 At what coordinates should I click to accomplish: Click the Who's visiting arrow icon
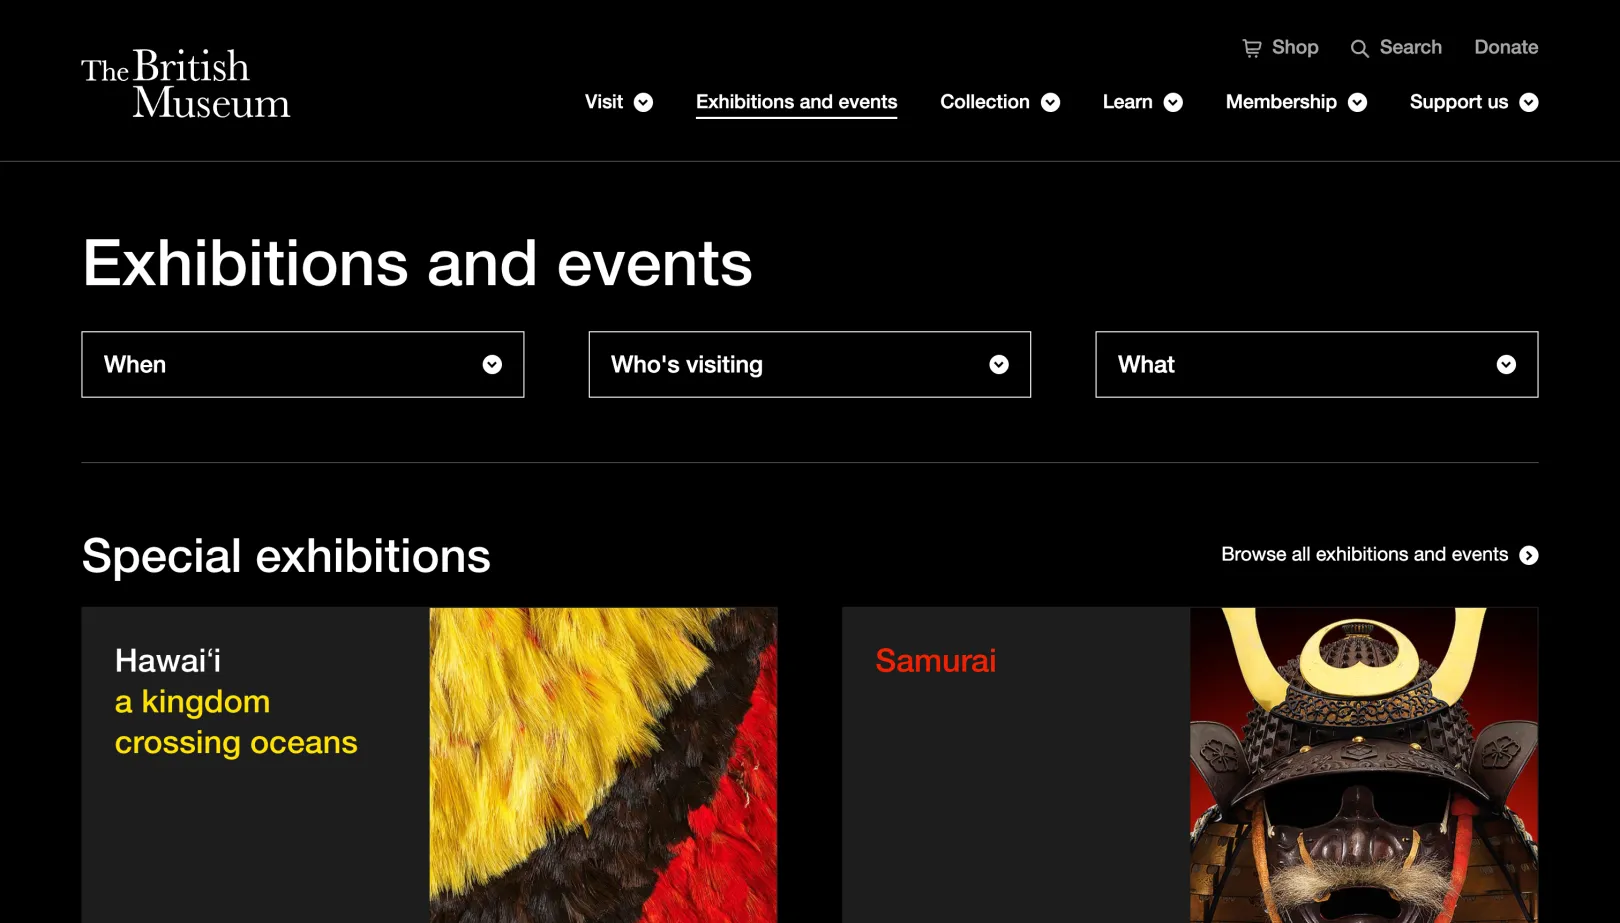[999, 365]
